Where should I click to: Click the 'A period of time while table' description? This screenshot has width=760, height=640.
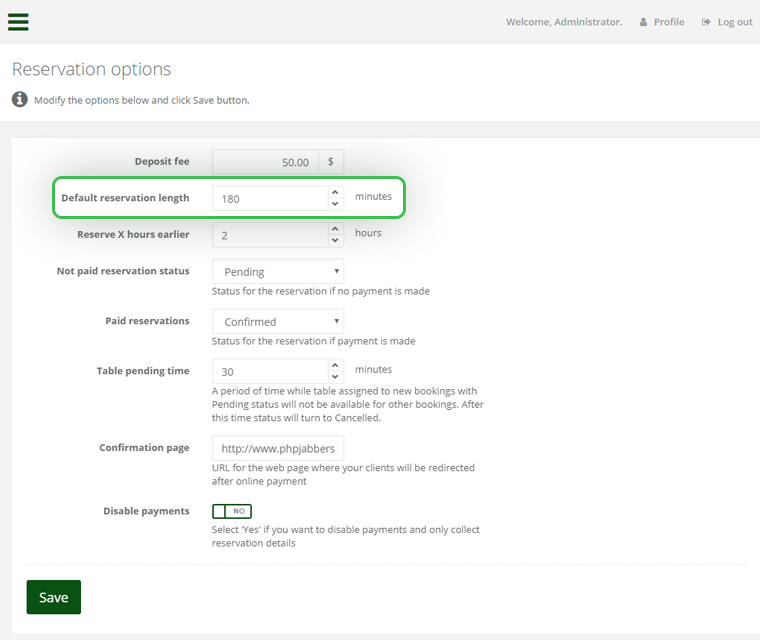pyautogui.click(x=348, y=404)
